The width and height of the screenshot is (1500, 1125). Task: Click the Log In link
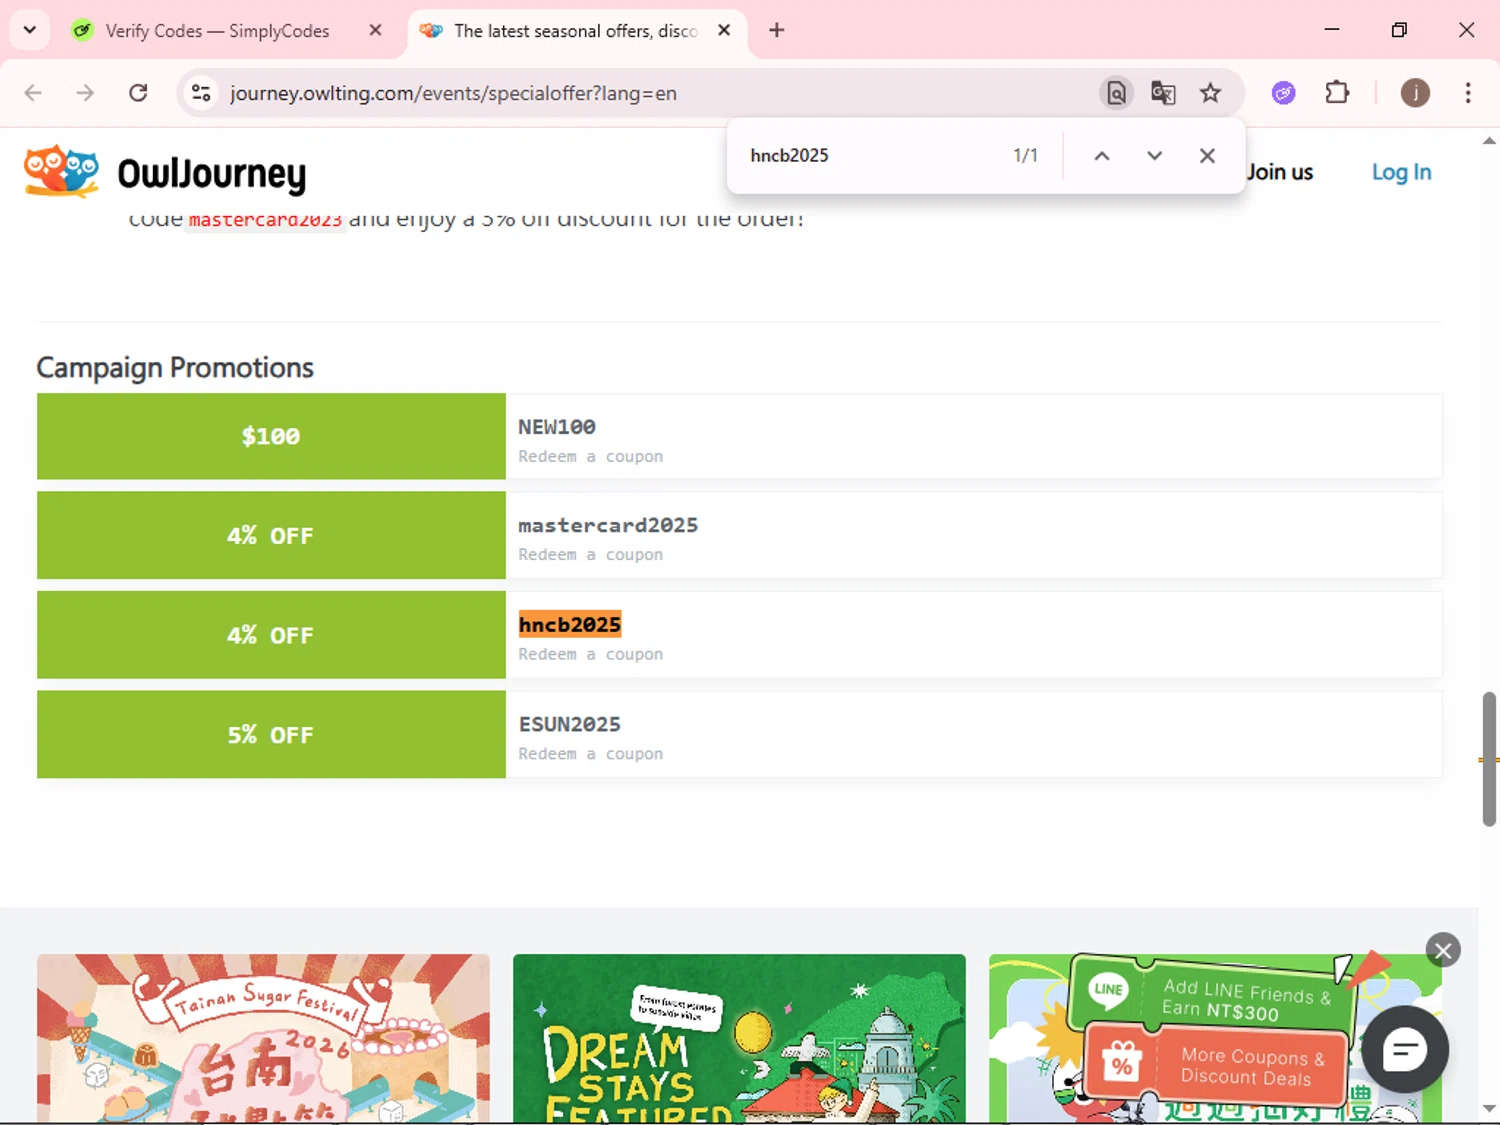click(x=1401, y=172)
